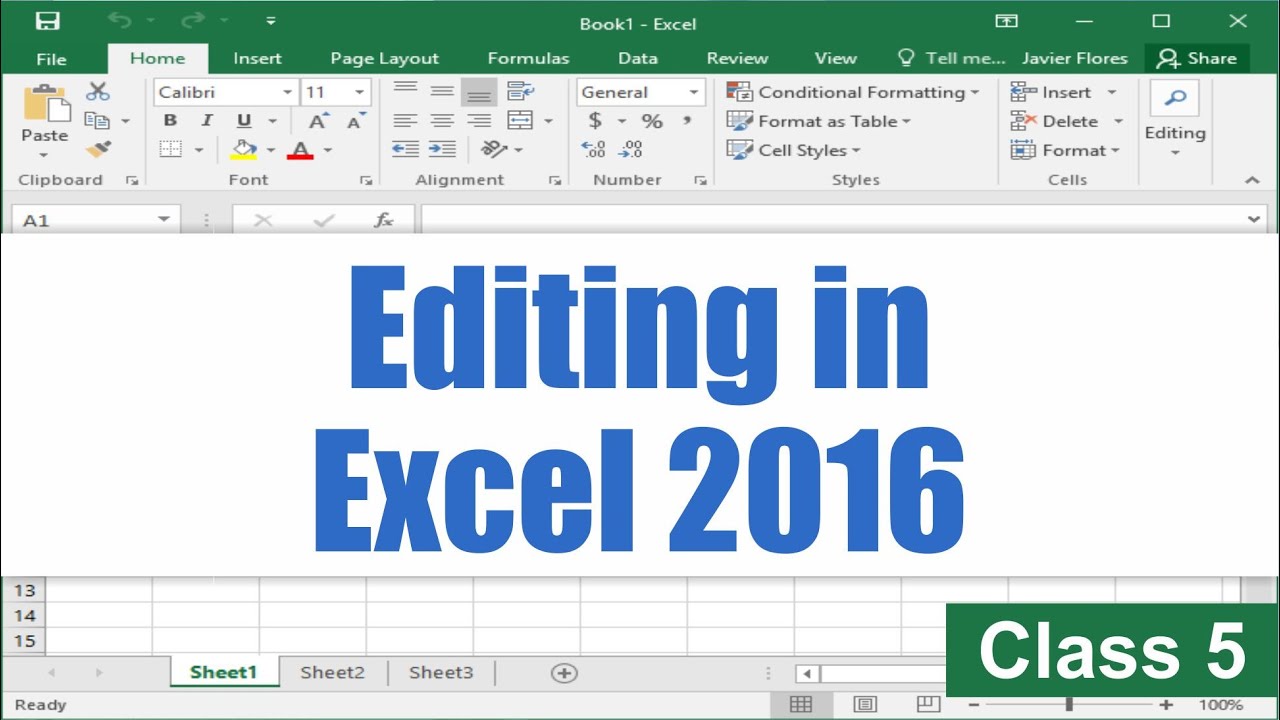Click the Orientation icon
This screenshot has height=720, width=1280.
click(494, 149)
